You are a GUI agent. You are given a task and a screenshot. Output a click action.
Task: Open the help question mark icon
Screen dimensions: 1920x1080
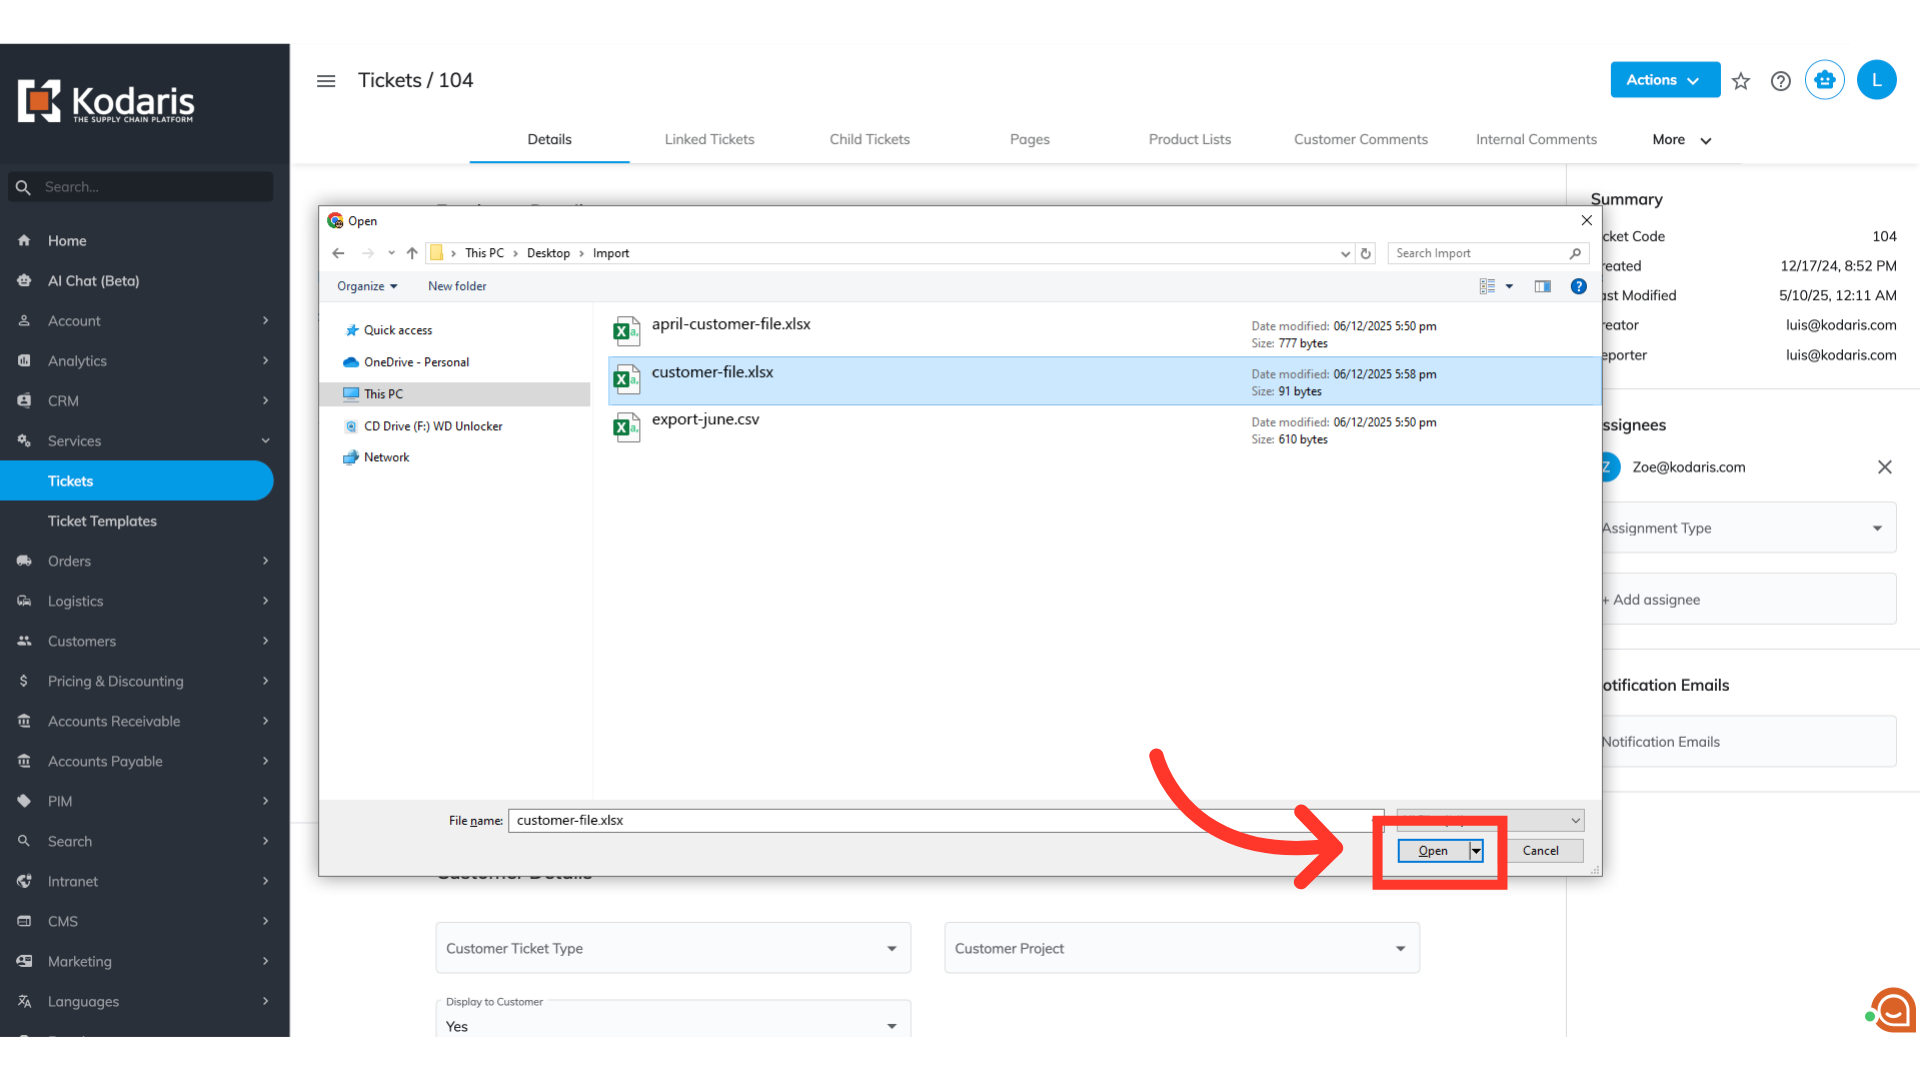1780,81
